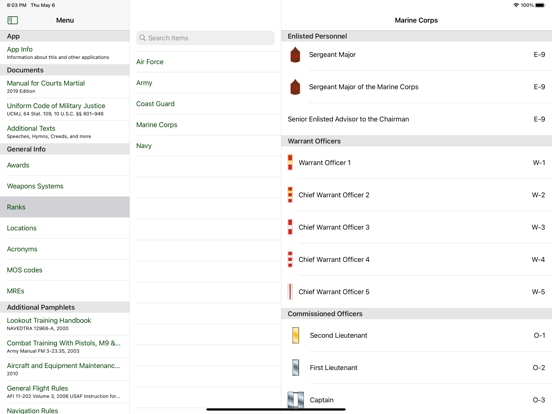
Task: Click the search magnifier icon
Action: (142, 38)
